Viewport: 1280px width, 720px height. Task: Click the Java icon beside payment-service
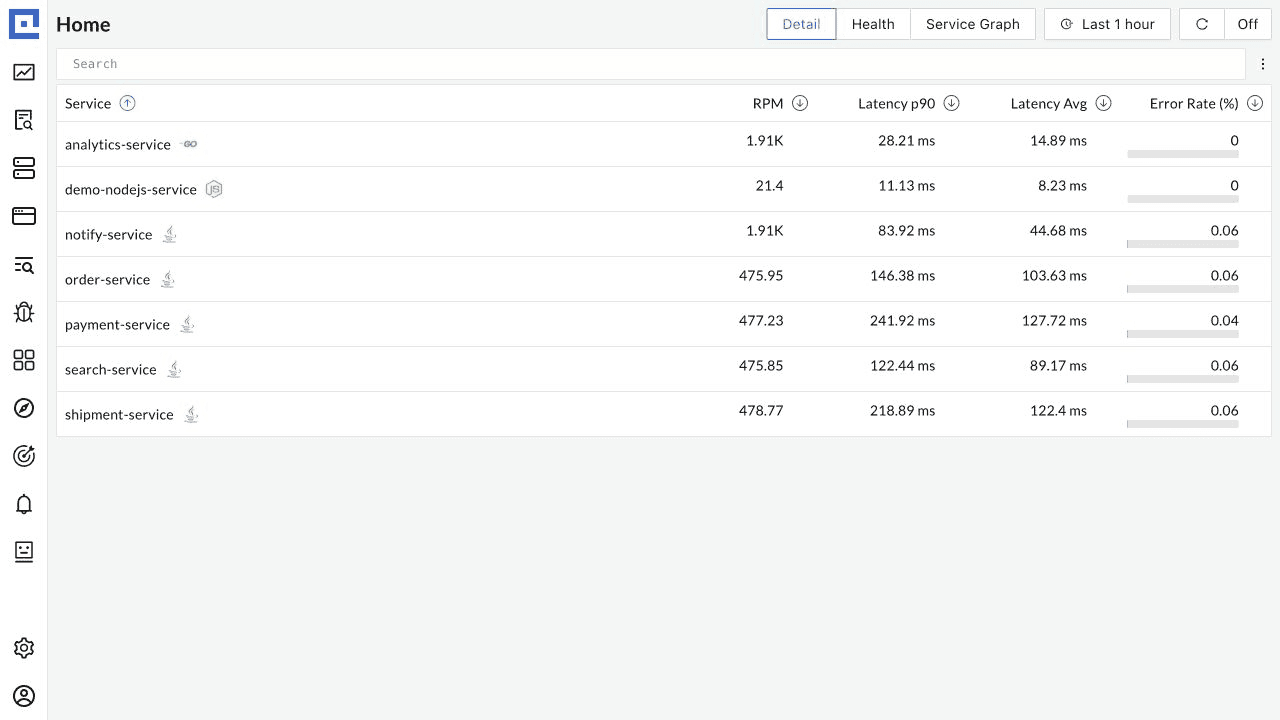pyautogui.click(x=187, y=324)
